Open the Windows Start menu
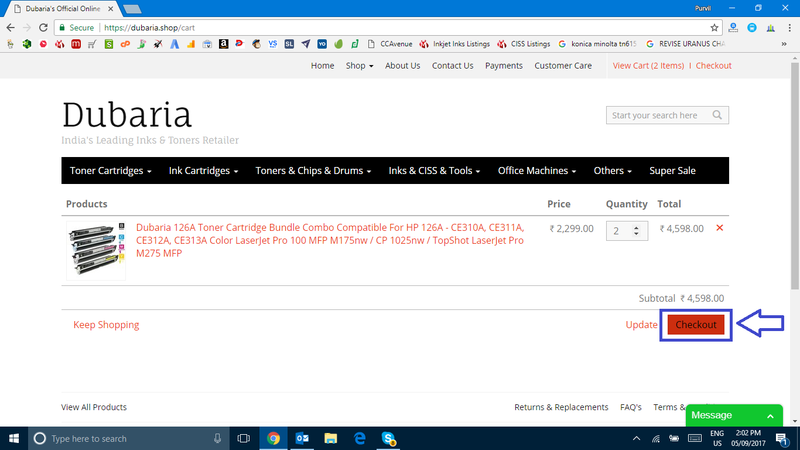 coord(14,438)
